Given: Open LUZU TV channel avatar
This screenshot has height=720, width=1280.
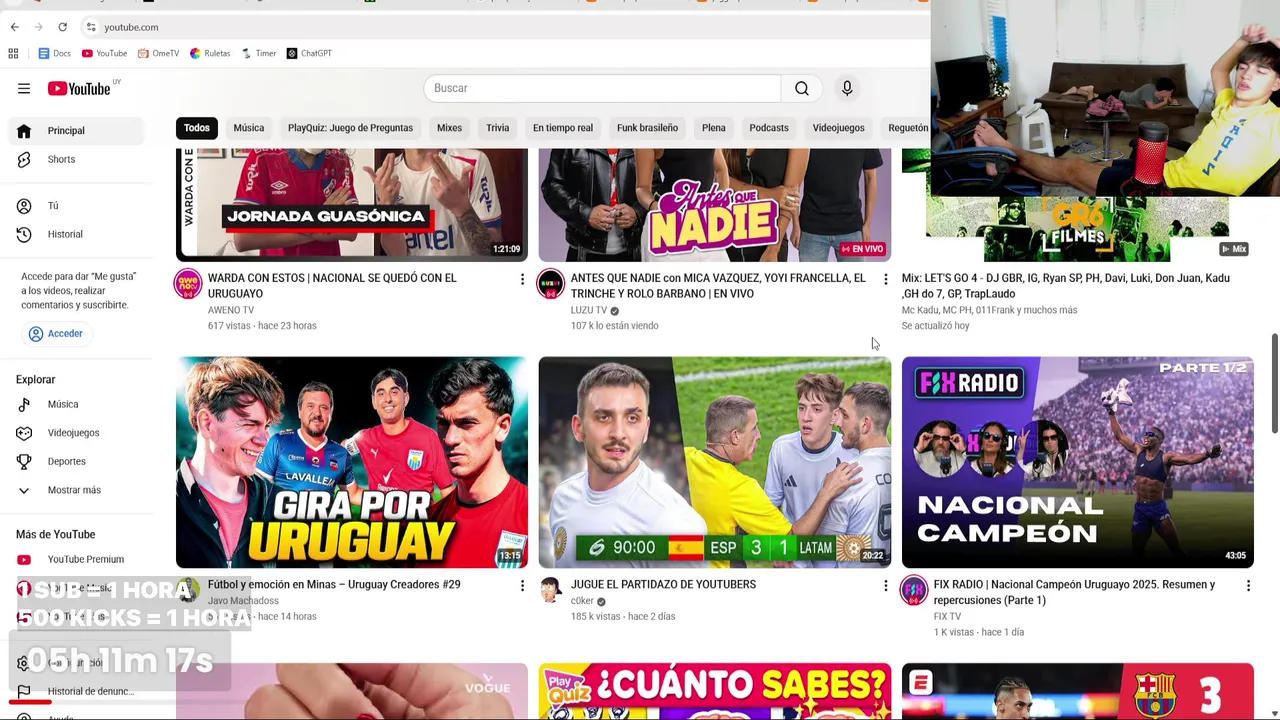Looking at the screenshot, I should tap(551, 284).
